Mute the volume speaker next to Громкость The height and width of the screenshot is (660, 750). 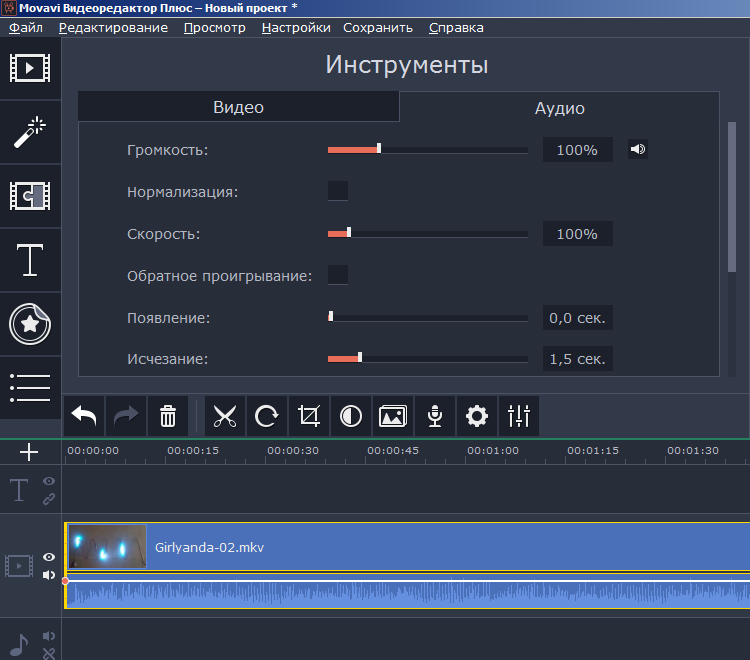(638, 150)
